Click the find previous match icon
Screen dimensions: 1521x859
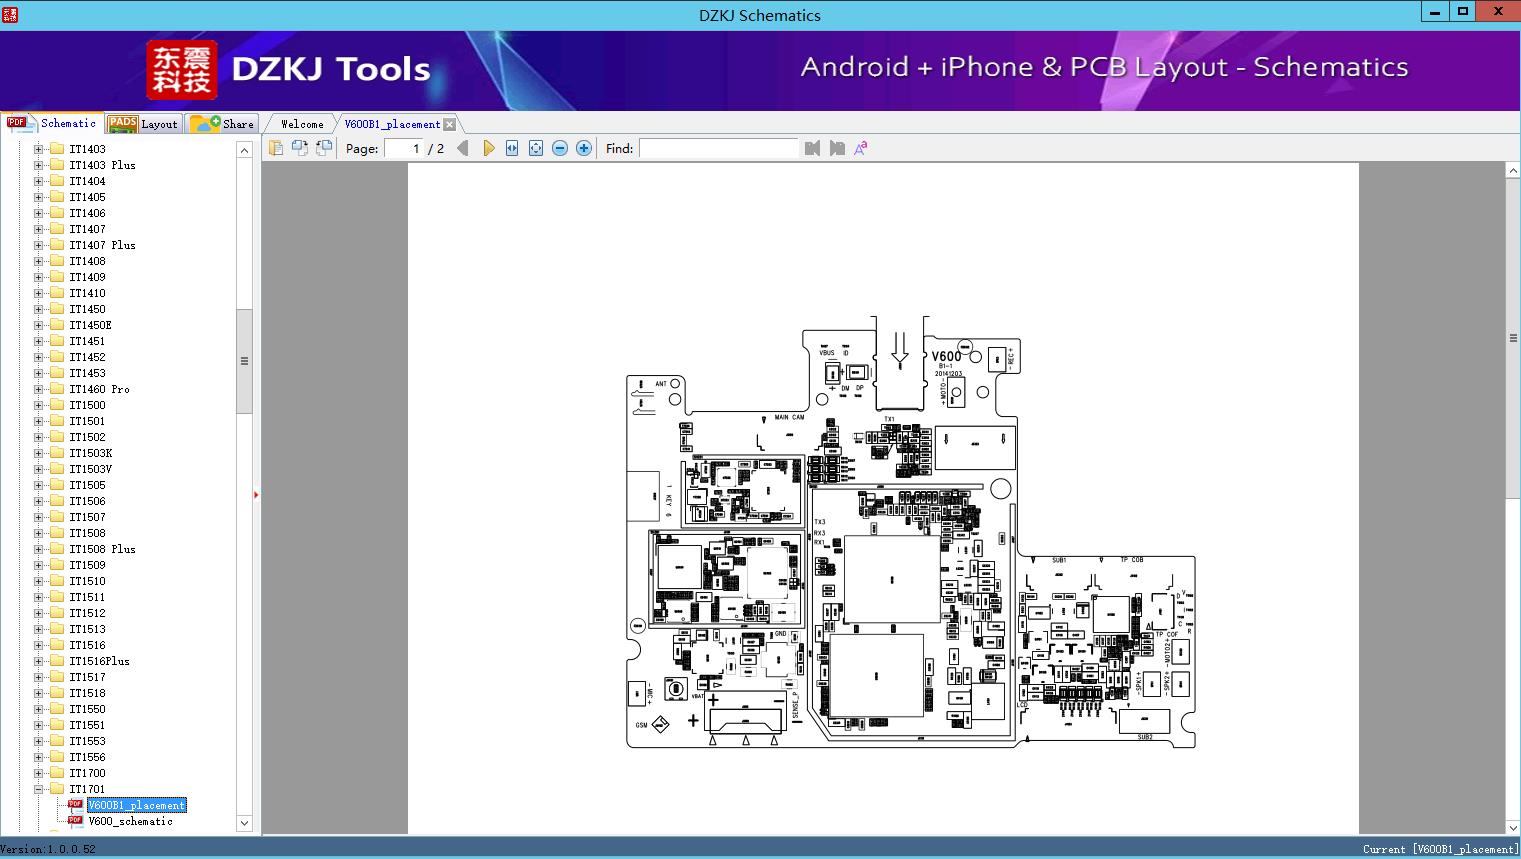pos(812,148)
